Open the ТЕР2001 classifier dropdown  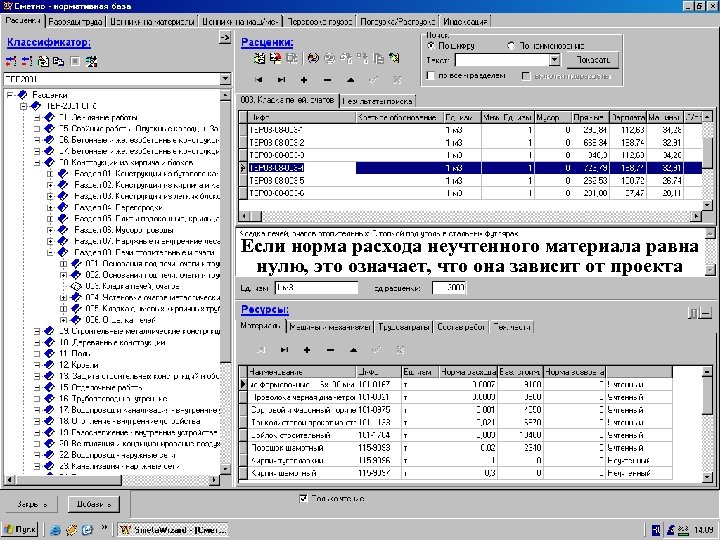click(x=225, y=79)
